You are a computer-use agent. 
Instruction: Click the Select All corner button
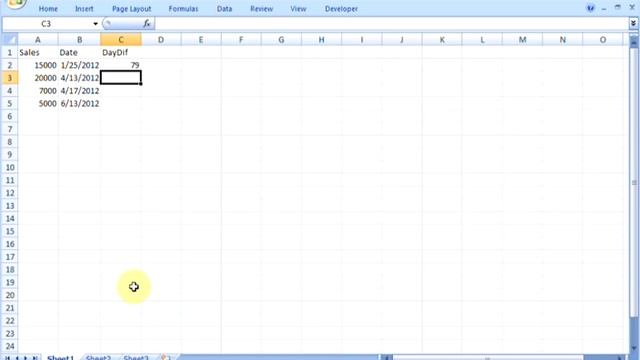click(9, 40)
